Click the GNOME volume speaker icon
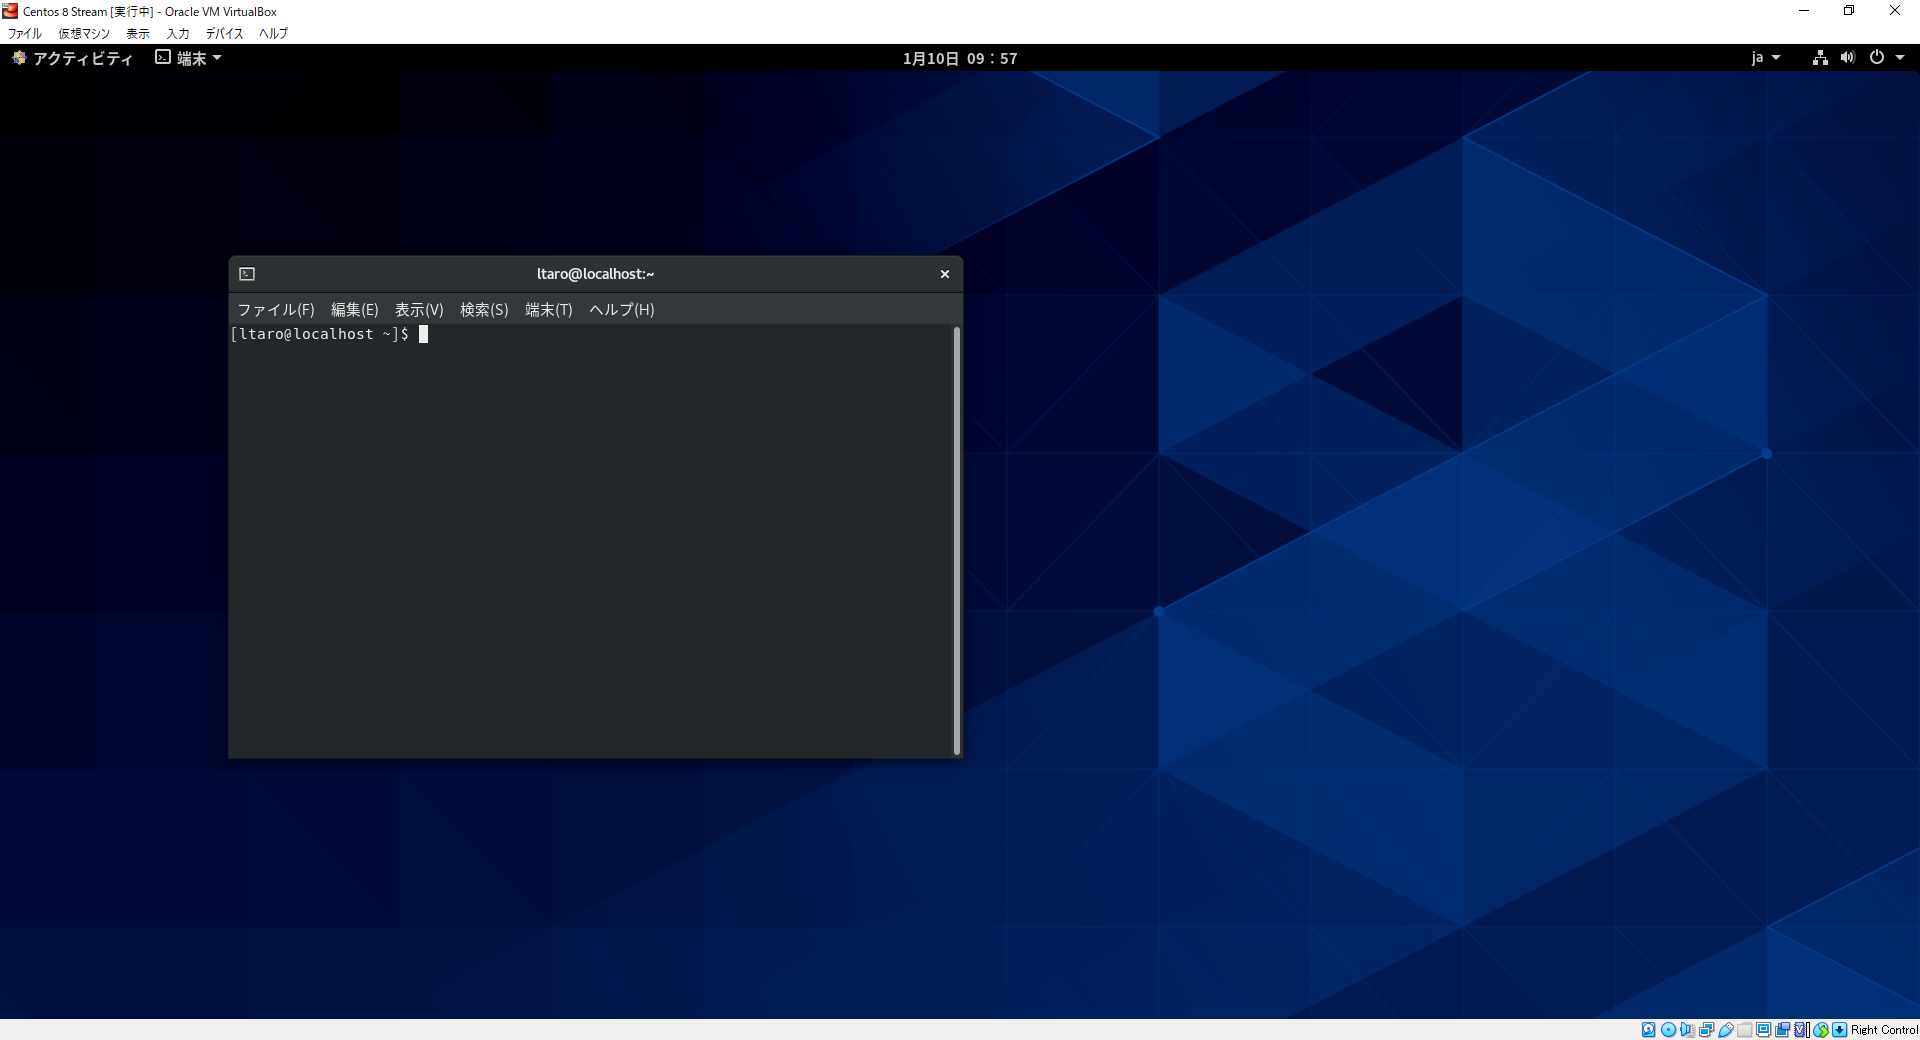This screenshot has width=1920, height=1040. coord(1847,58)
